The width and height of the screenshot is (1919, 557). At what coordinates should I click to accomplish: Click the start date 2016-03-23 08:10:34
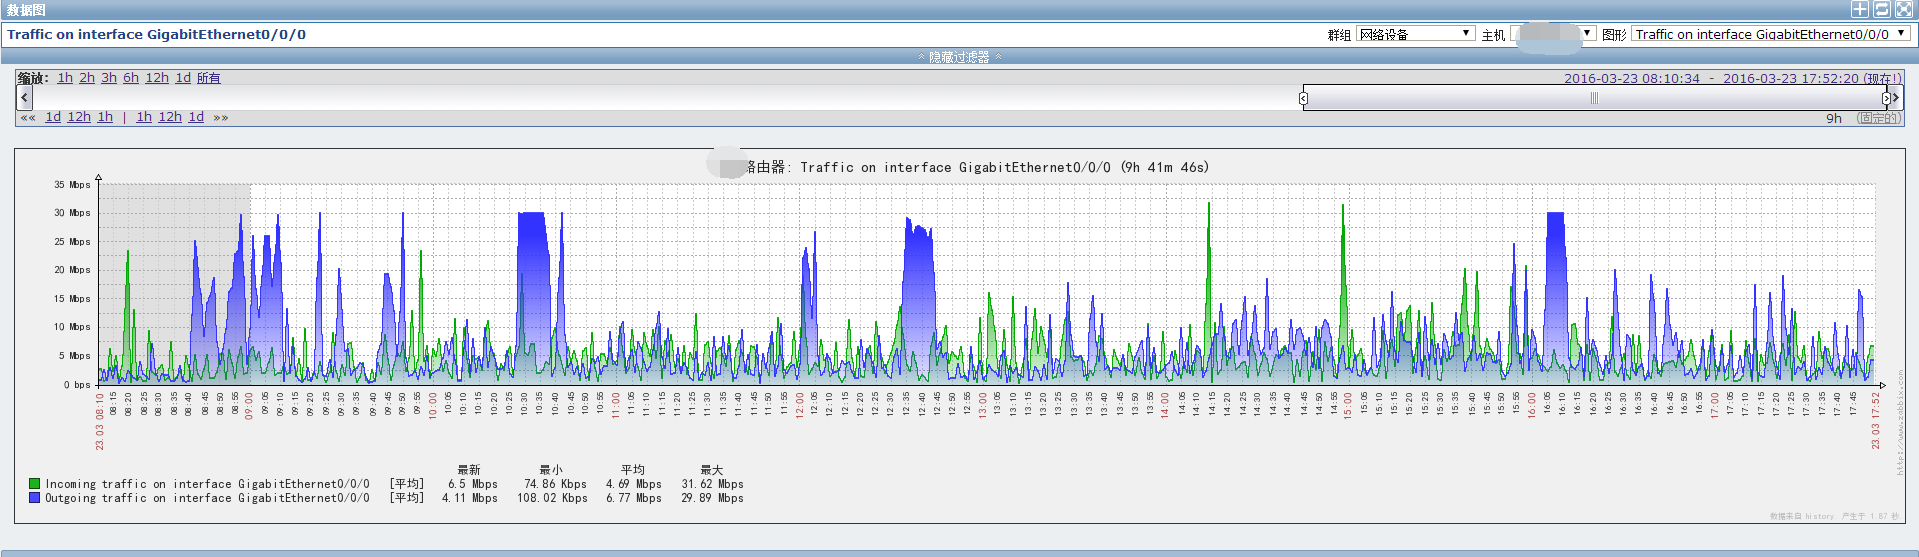tap(1632, 78)
